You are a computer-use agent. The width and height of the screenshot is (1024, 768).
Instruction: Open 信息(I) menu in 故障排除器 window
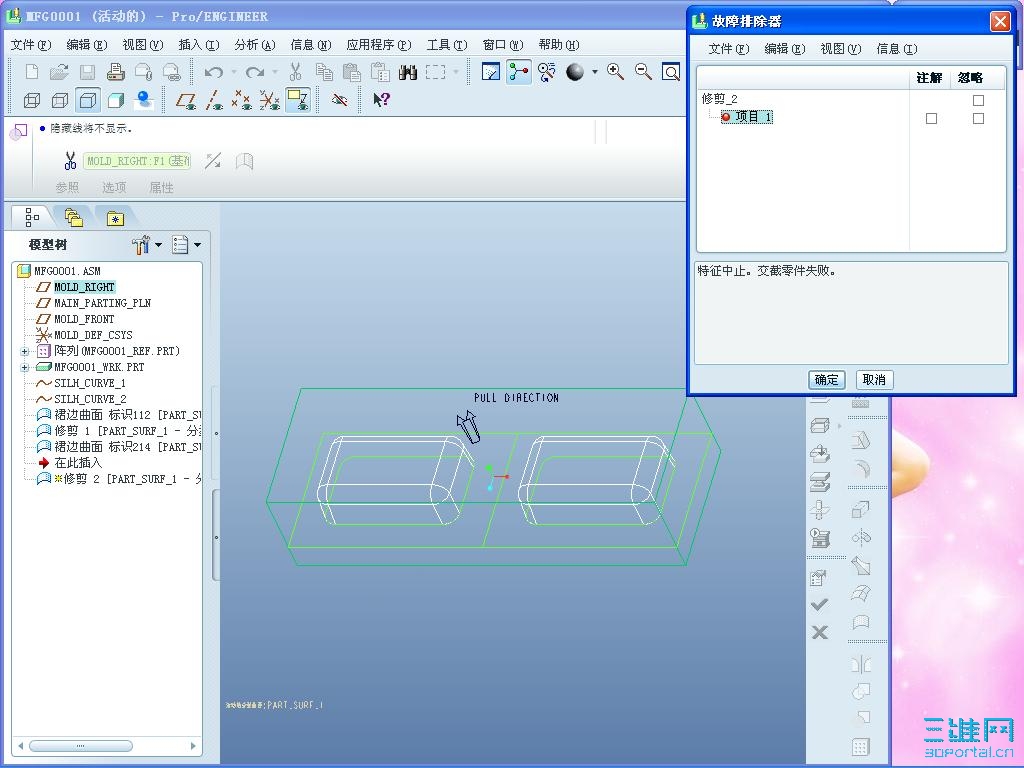tap(897, 49)
